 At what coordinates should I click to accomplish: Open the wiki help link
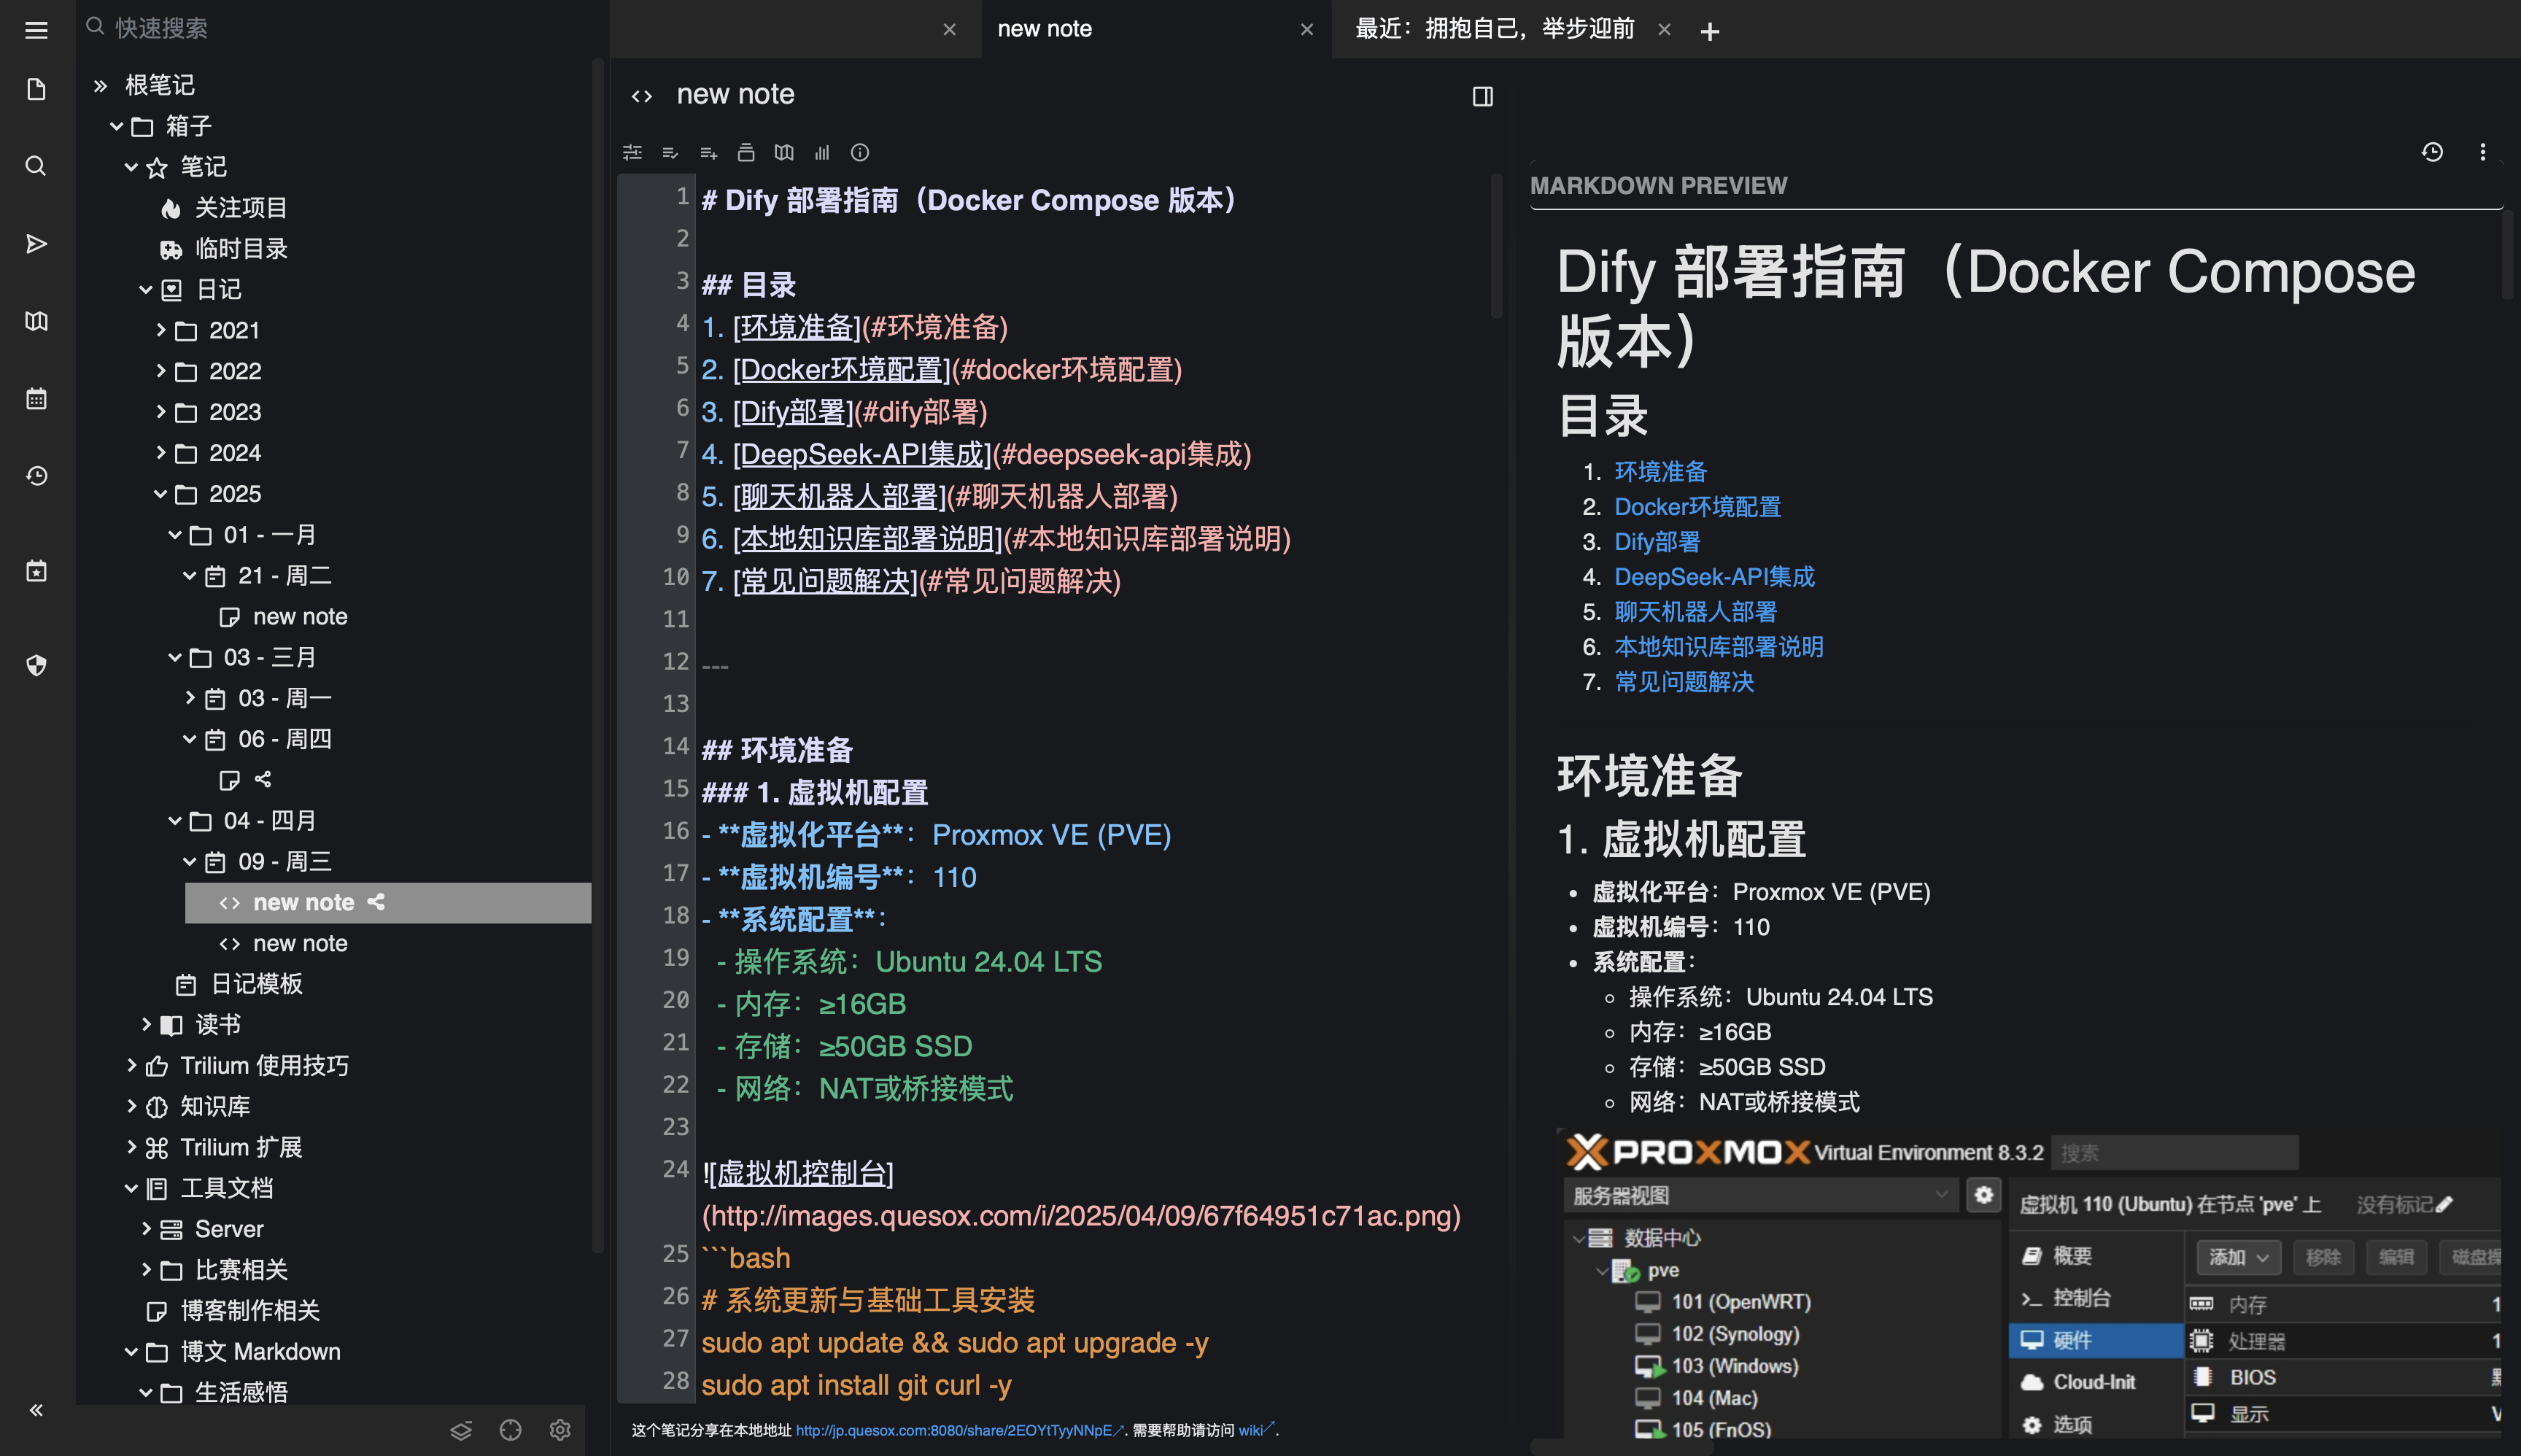1256,1430
